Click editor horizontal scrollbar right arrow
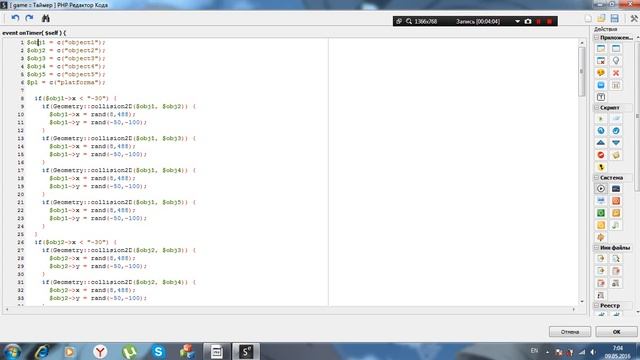This screenshot has width=640, height=360. [x=574, y=309]
